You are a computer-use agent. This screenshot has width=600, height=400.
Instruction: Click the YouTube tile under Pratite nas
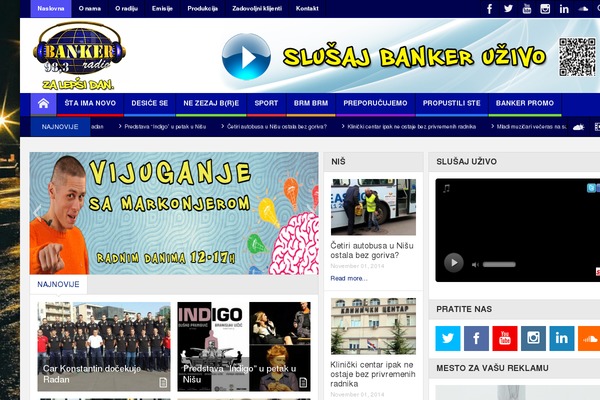click(505, 338)
